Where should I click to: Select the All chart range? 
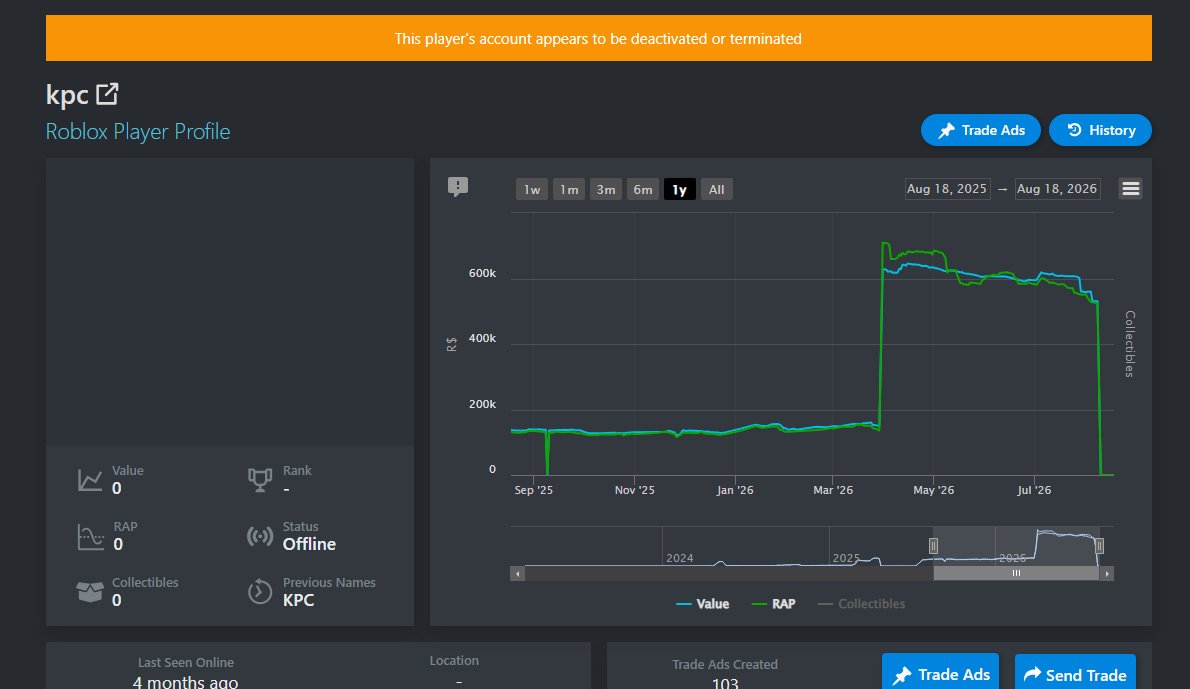pos(716,190)
